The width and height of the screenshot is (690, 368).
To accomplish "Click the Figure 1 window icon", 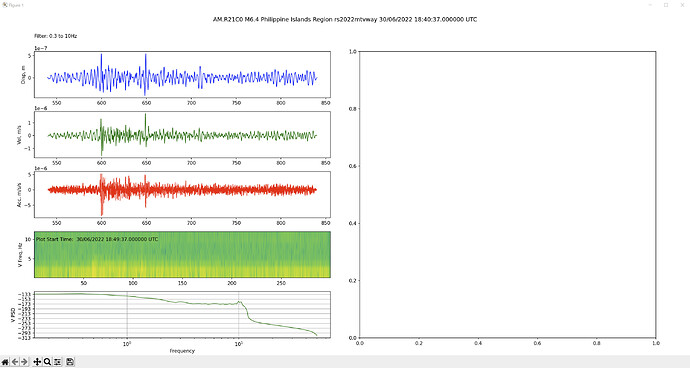I will click(x=5, y=5).
